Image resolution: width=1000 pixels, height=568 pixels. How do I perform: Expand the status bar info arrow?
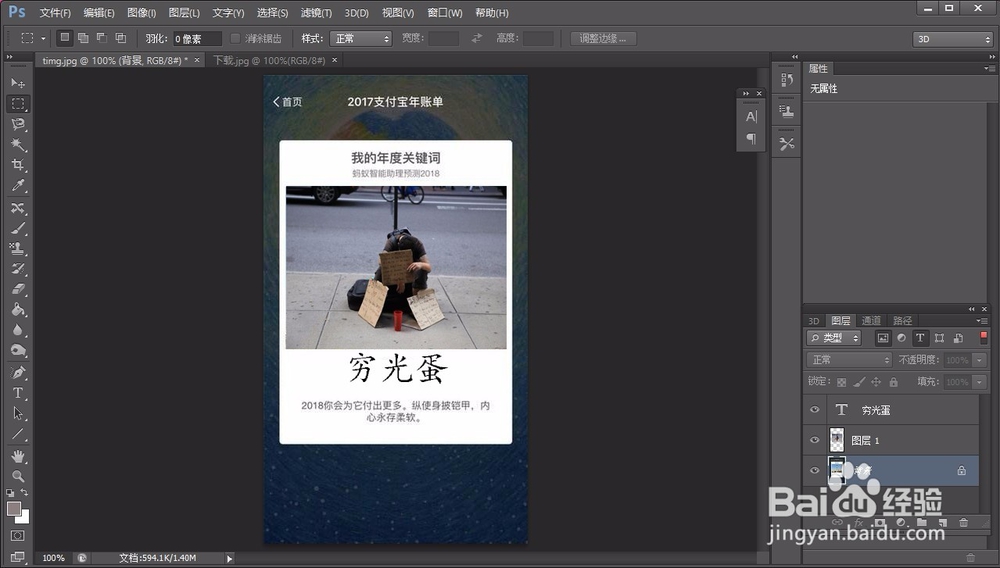[x=229, y=558]
